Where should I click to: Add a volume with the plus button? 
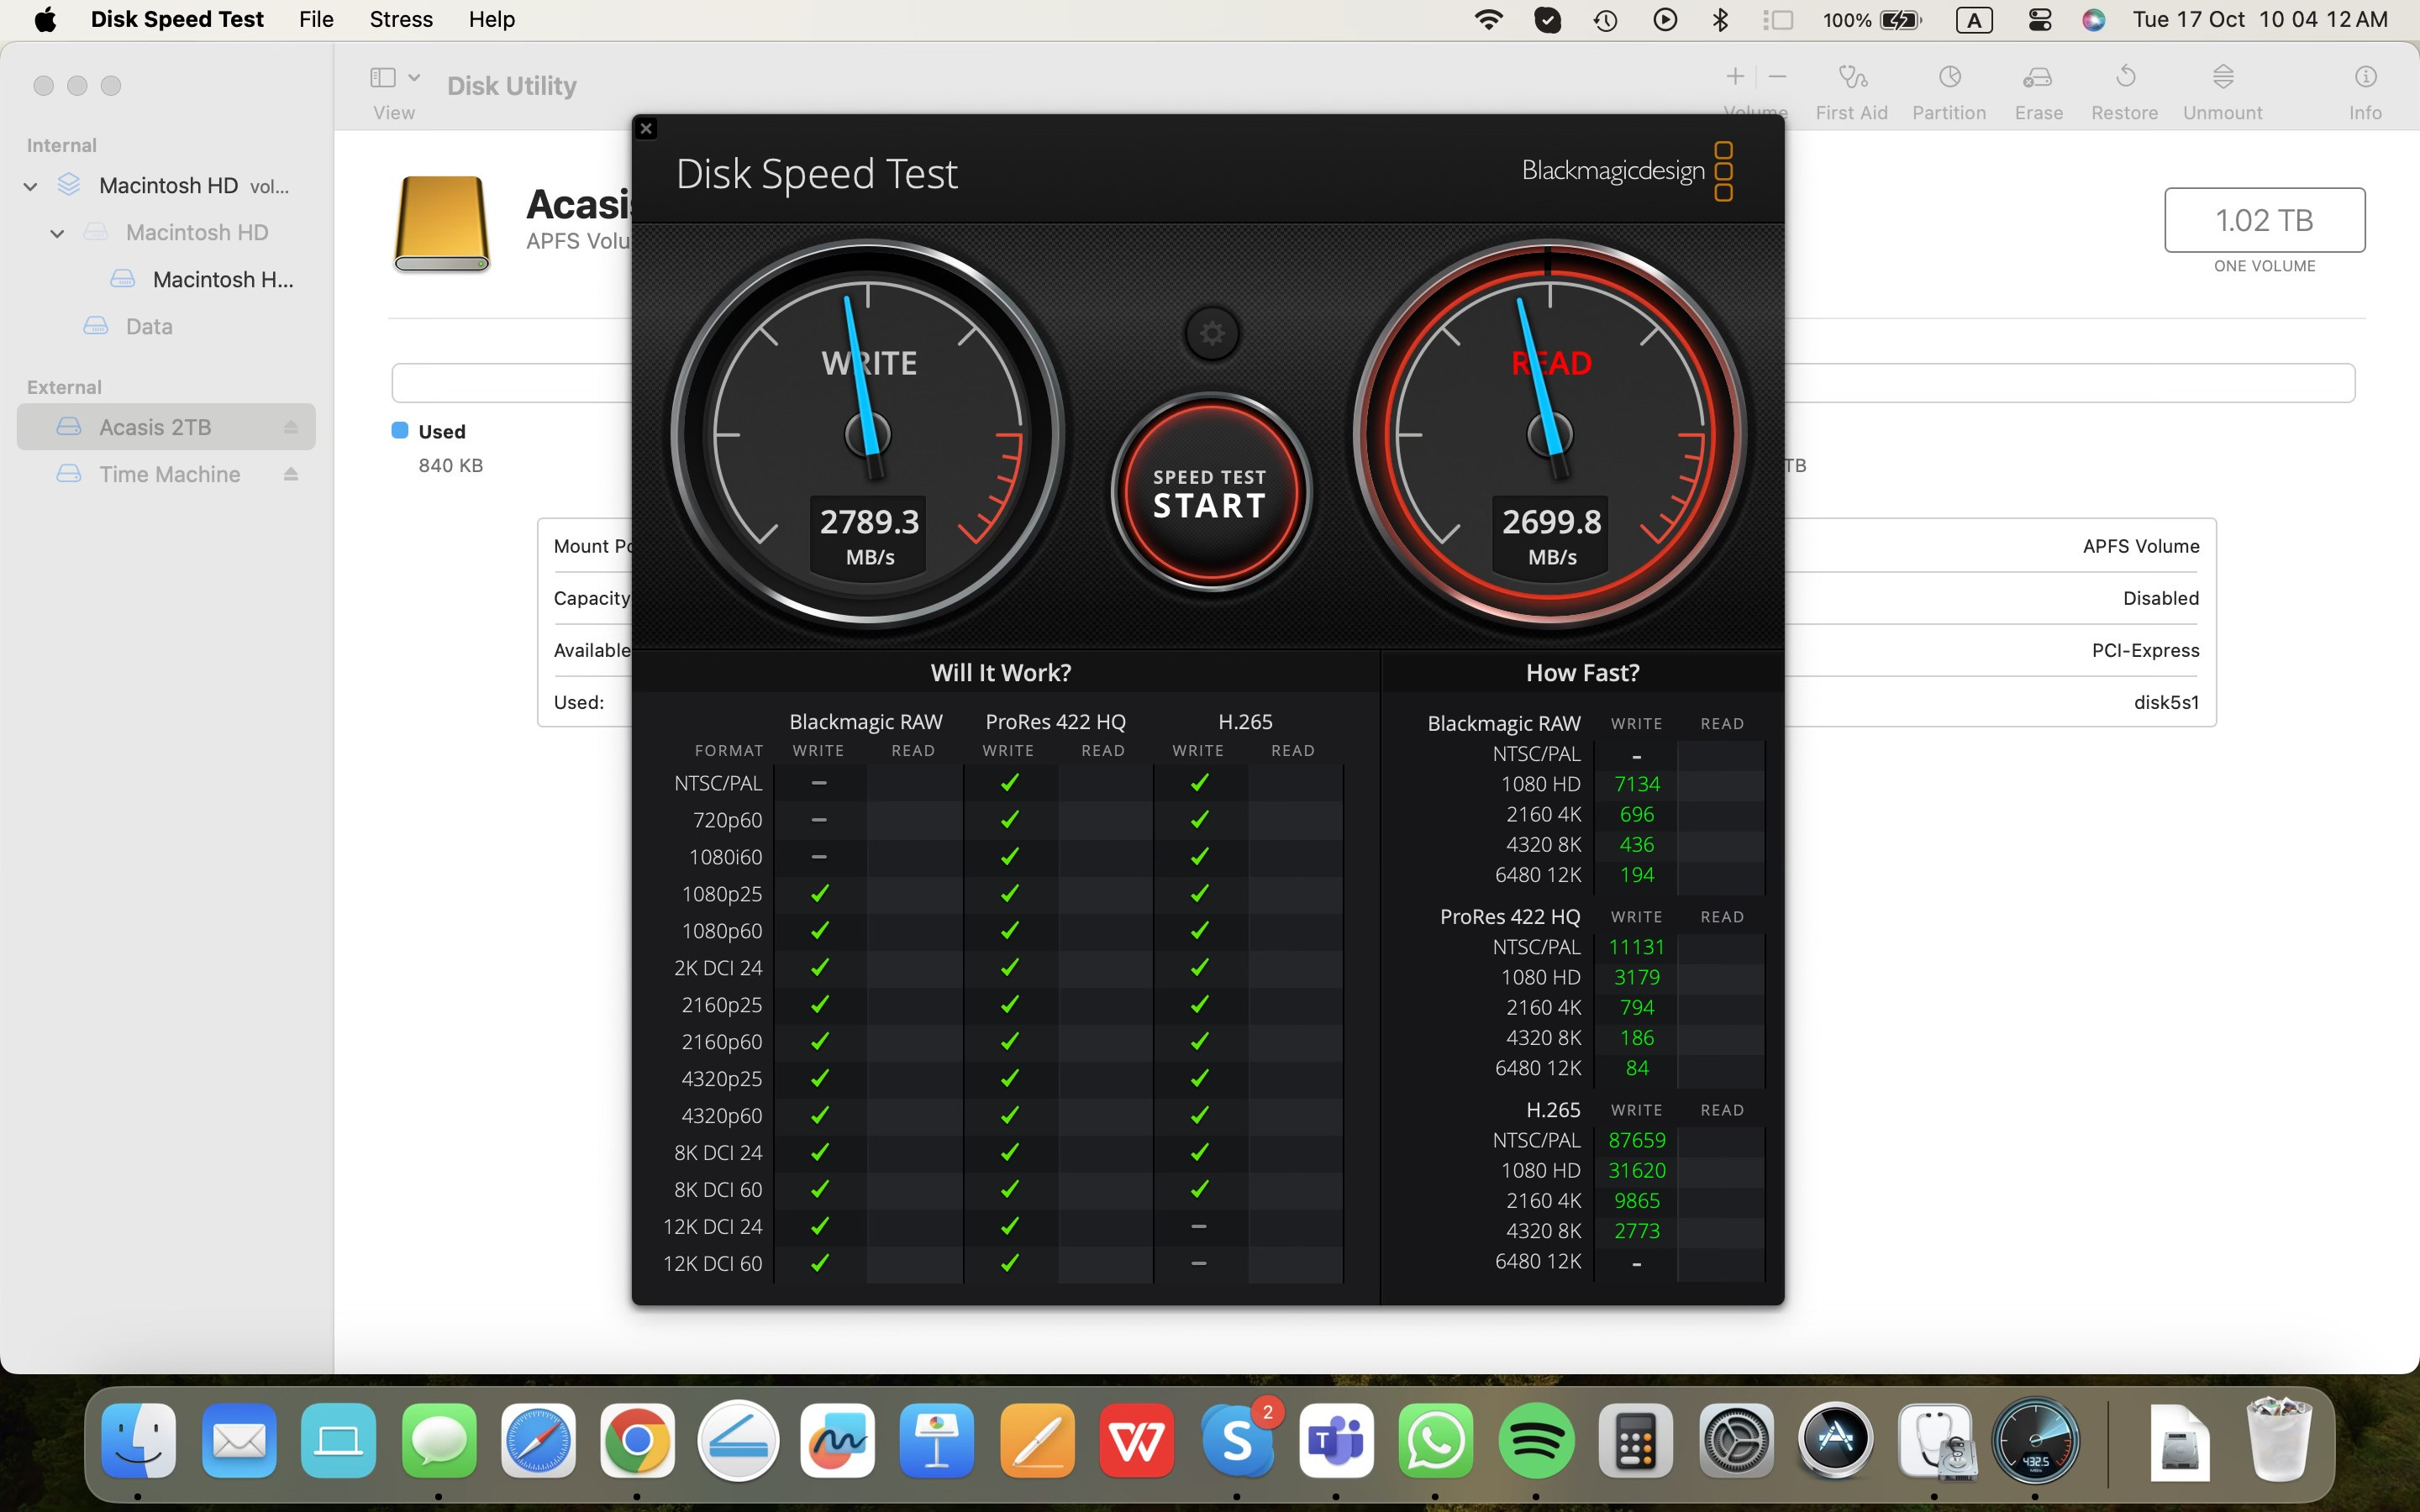pyautogui.click(x=1735, y=76)
